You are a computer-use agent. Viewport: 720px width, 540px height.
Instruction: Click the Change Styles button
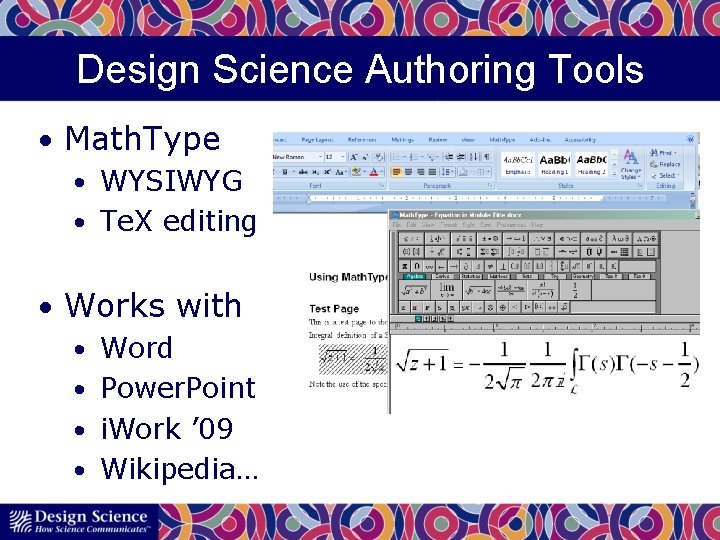pyautogui.click(x=631, y=164)
